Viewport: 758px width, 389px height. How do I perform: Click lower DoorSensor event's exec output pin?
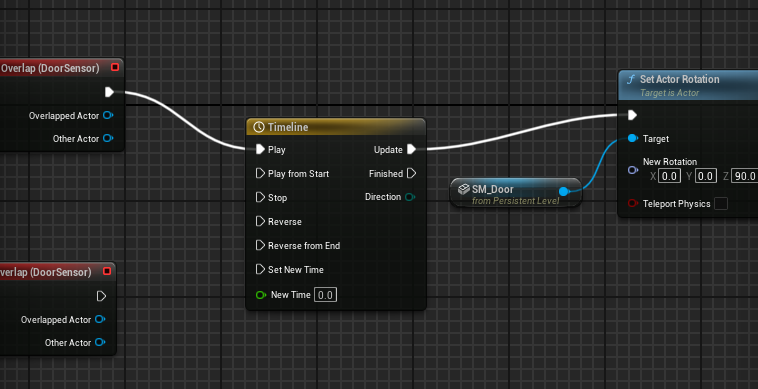101,296
